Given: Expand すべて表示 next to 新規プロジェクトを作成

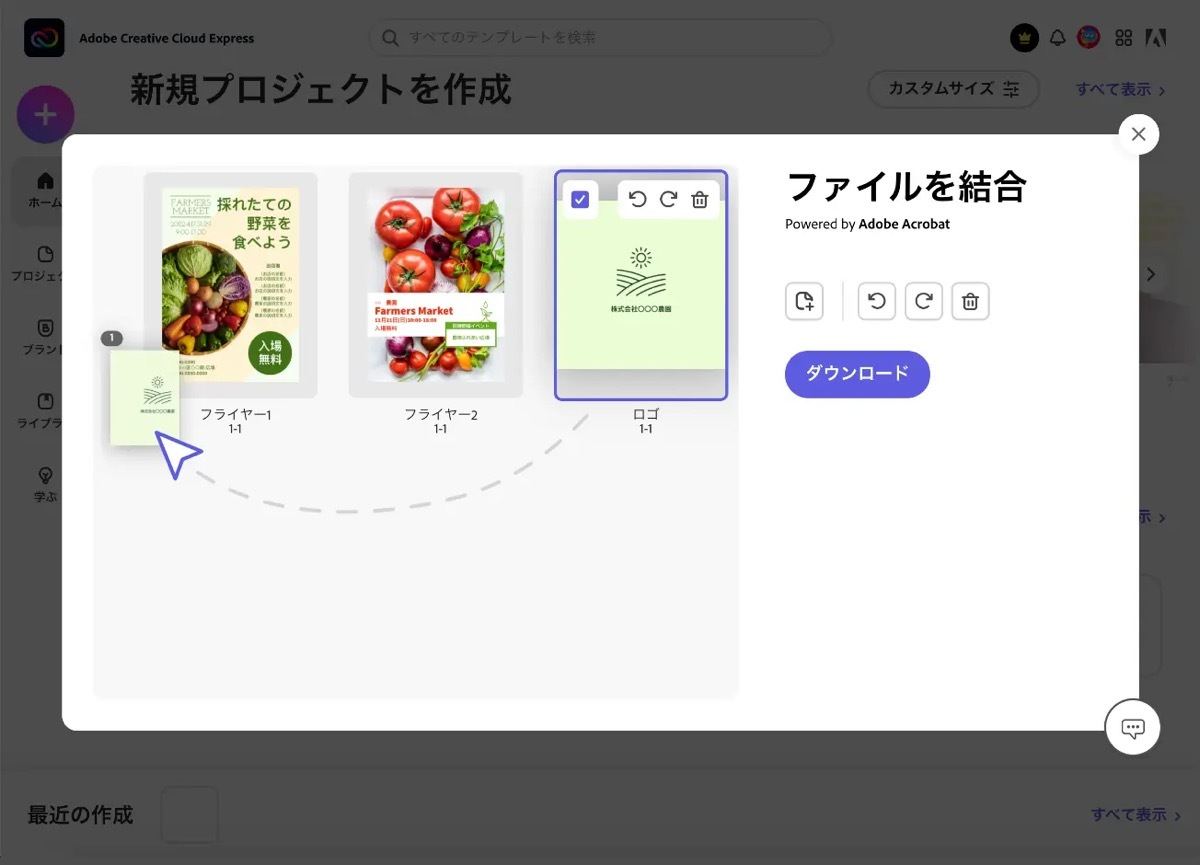Looking at the screenshot, I should pyautogui.click(x=1121, y=90).
